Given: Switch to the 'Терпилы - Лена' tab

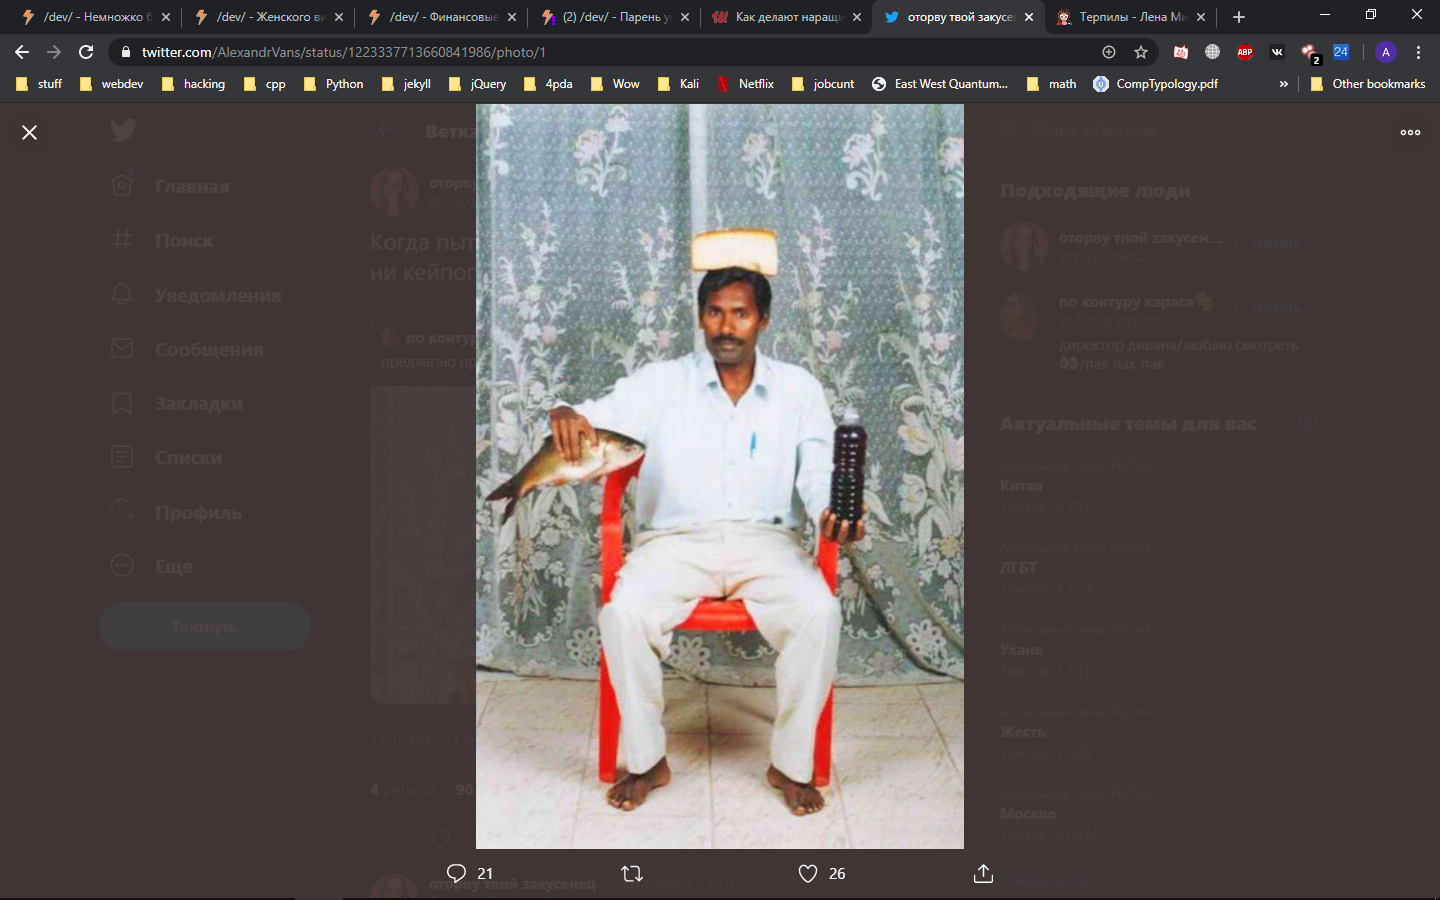Looking at the screenshot, I should [1131, 17].
